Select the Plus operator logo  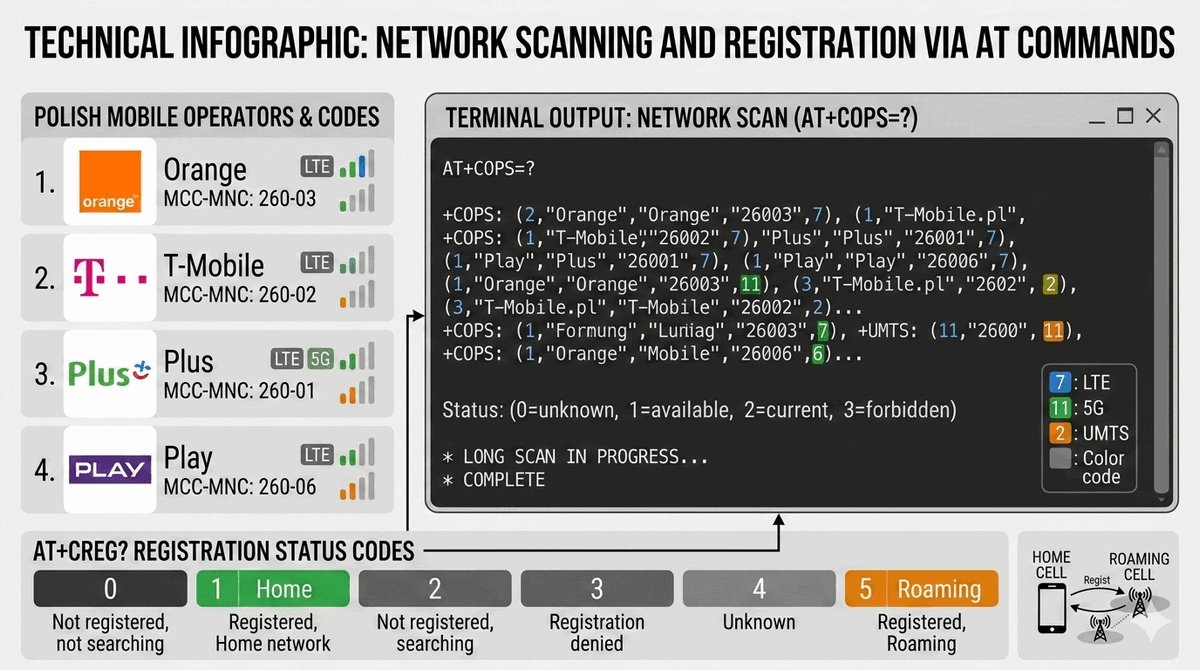[110, 373]
